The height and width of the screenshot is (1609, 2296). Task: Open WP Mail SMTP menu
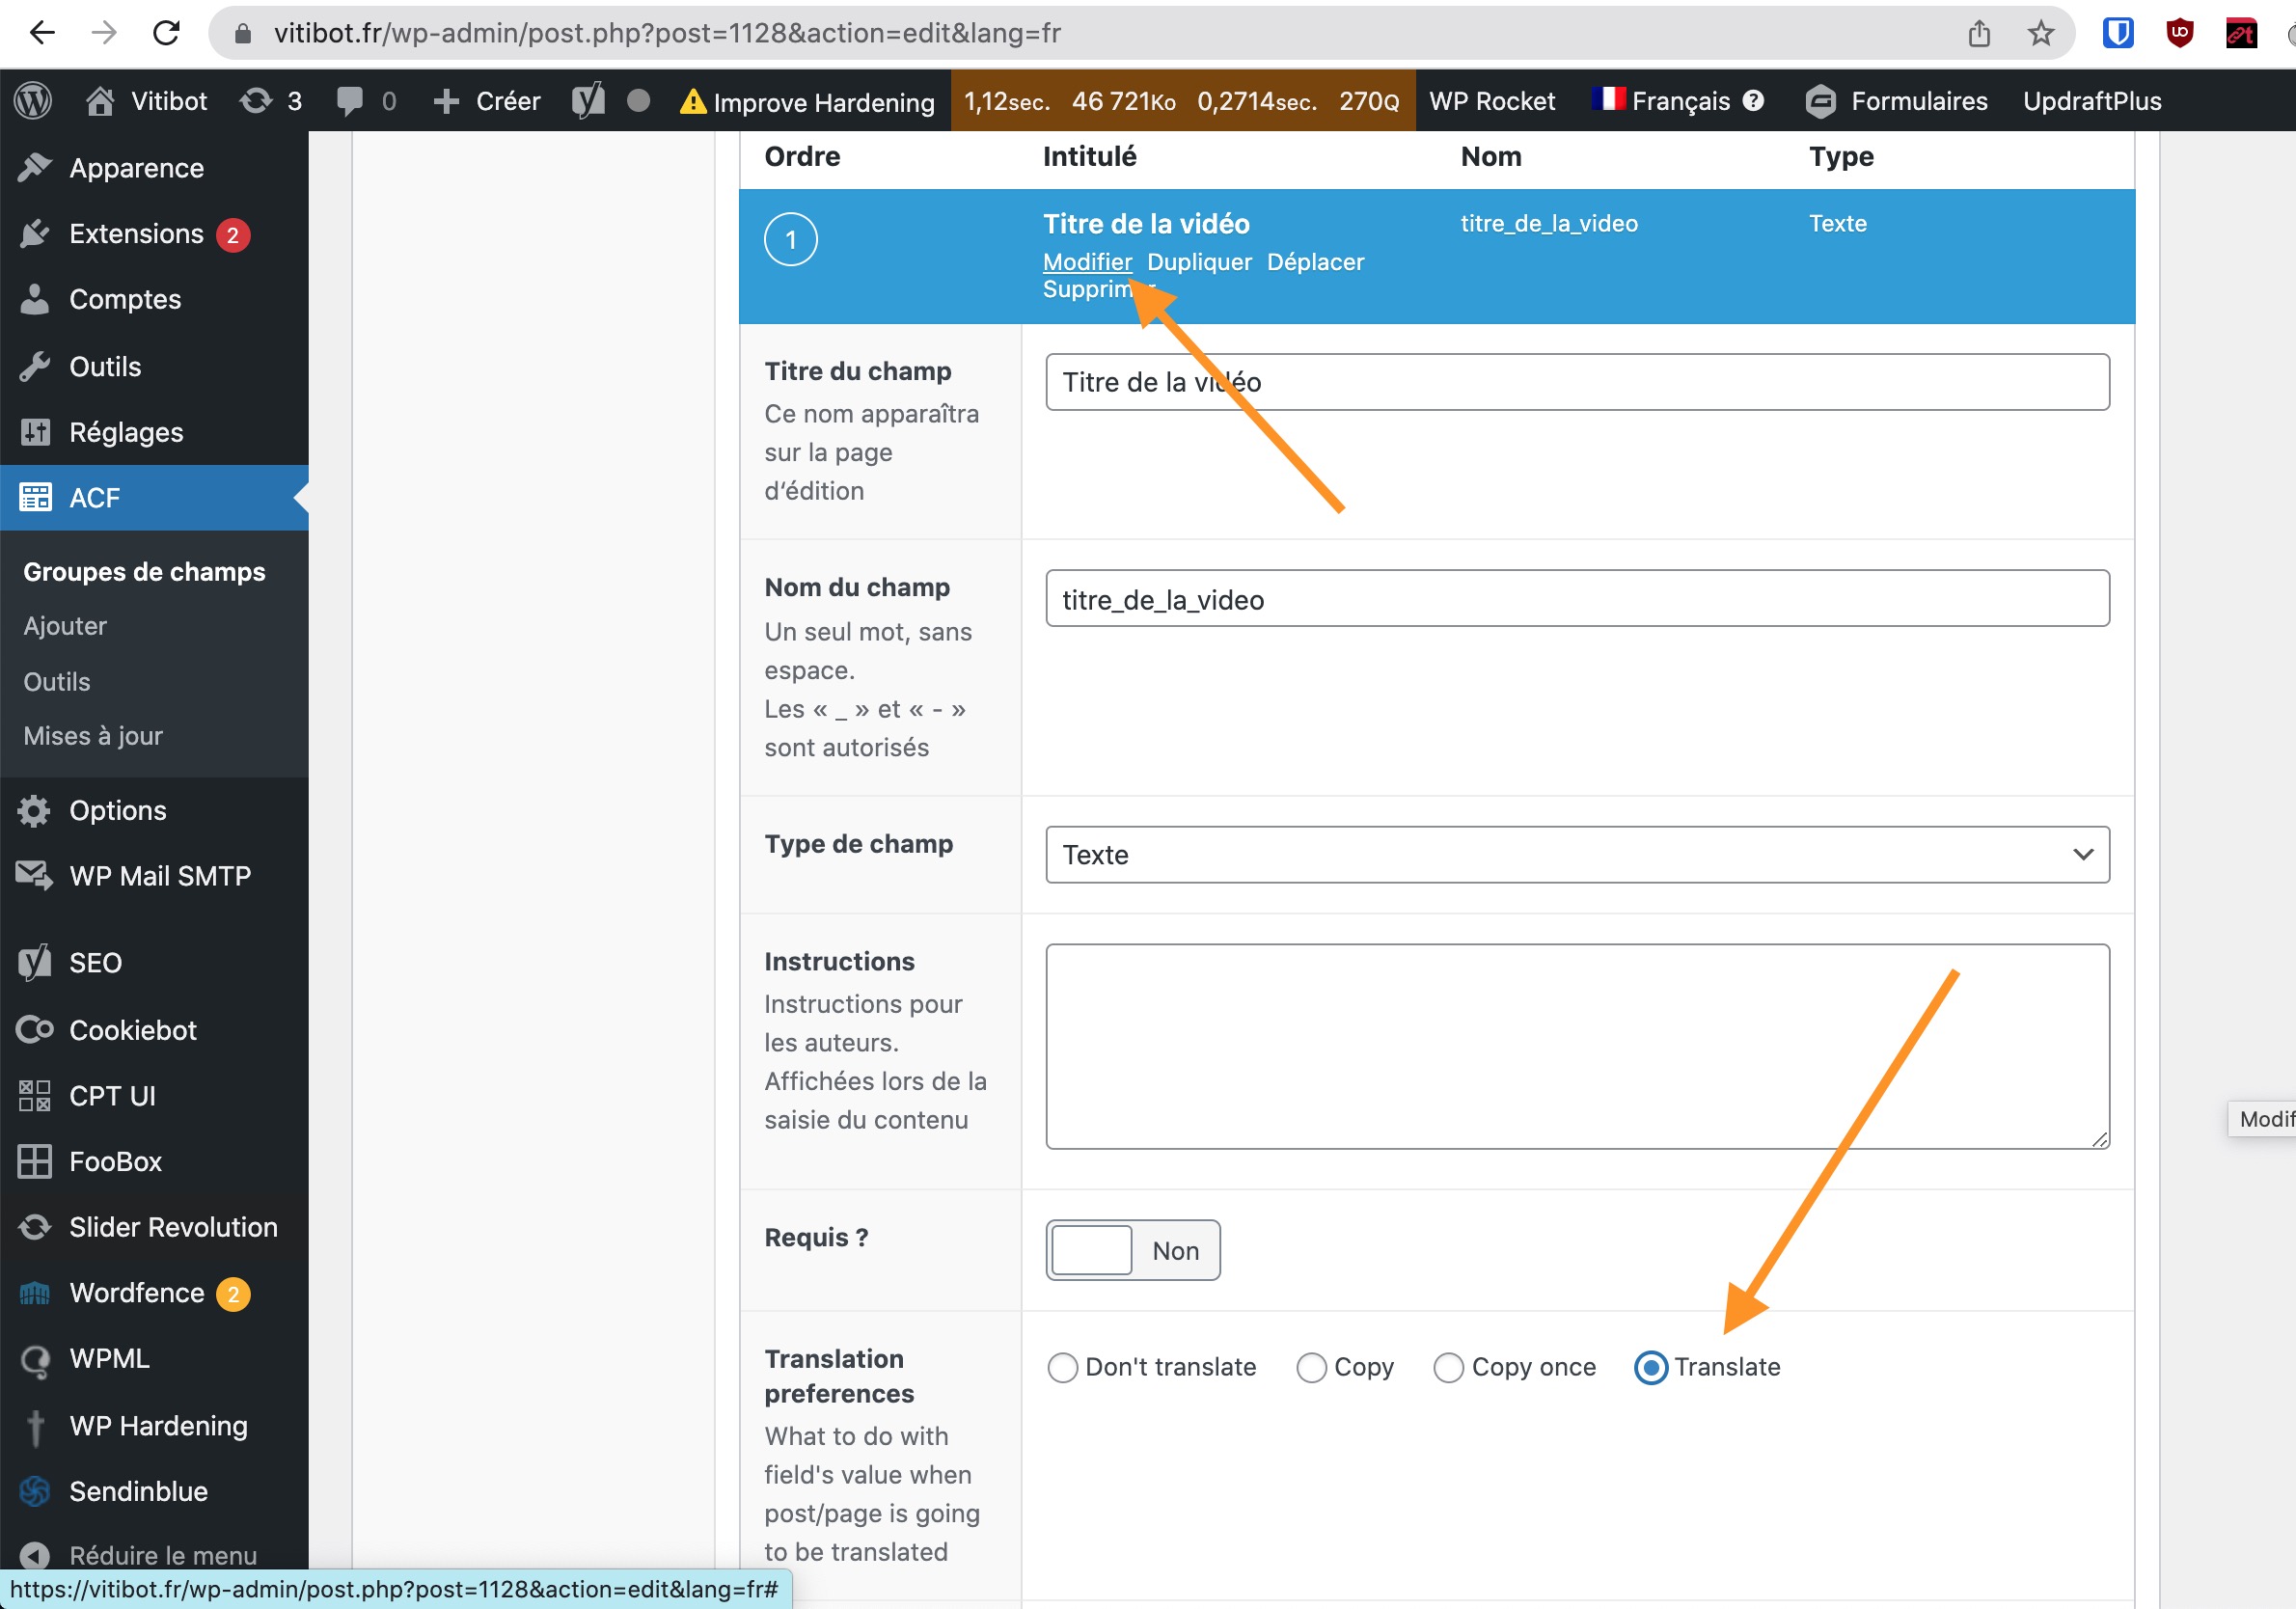pos(154,876)
